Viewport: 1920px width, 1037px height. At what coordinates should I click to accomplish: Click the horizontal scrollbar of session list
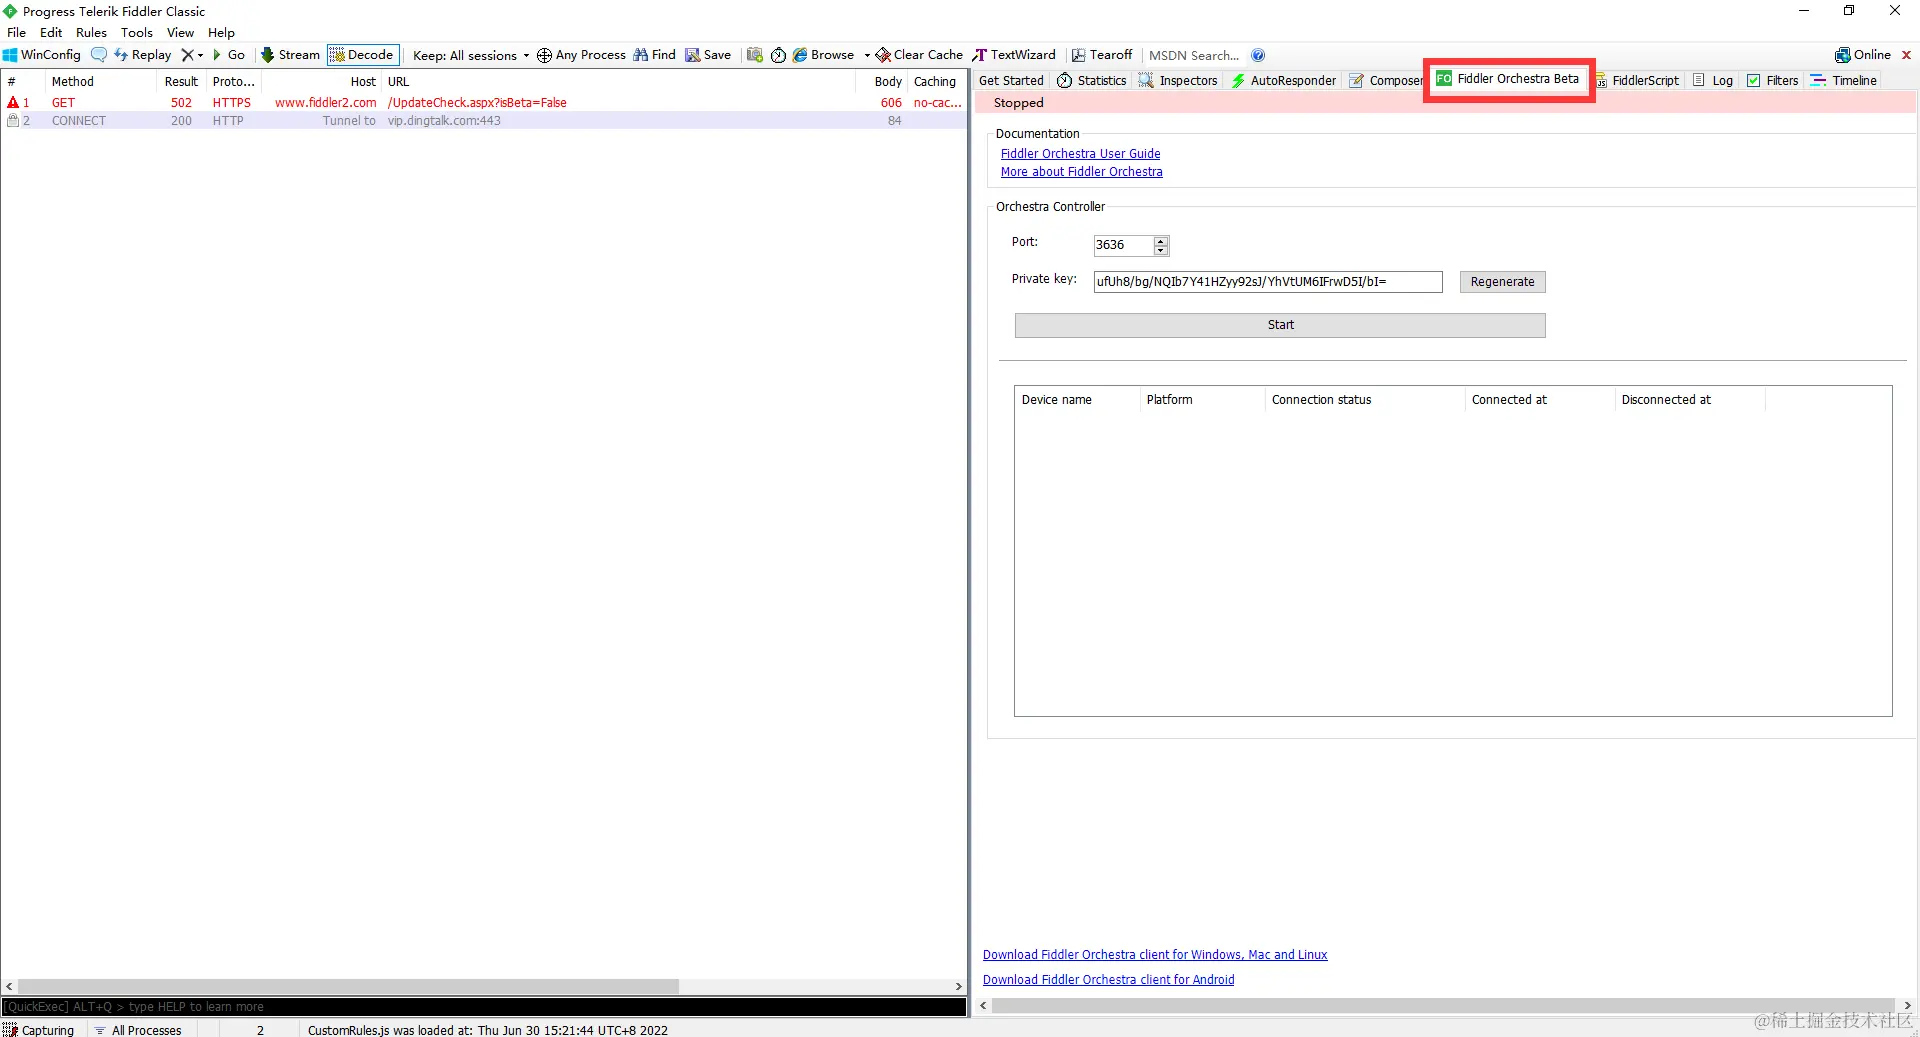(348, 986)
